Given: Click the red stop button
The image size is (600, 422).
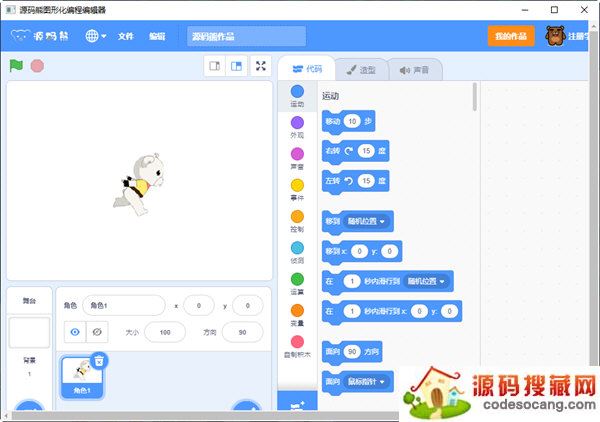Looking at the screenshot, I should pos(37,66).
